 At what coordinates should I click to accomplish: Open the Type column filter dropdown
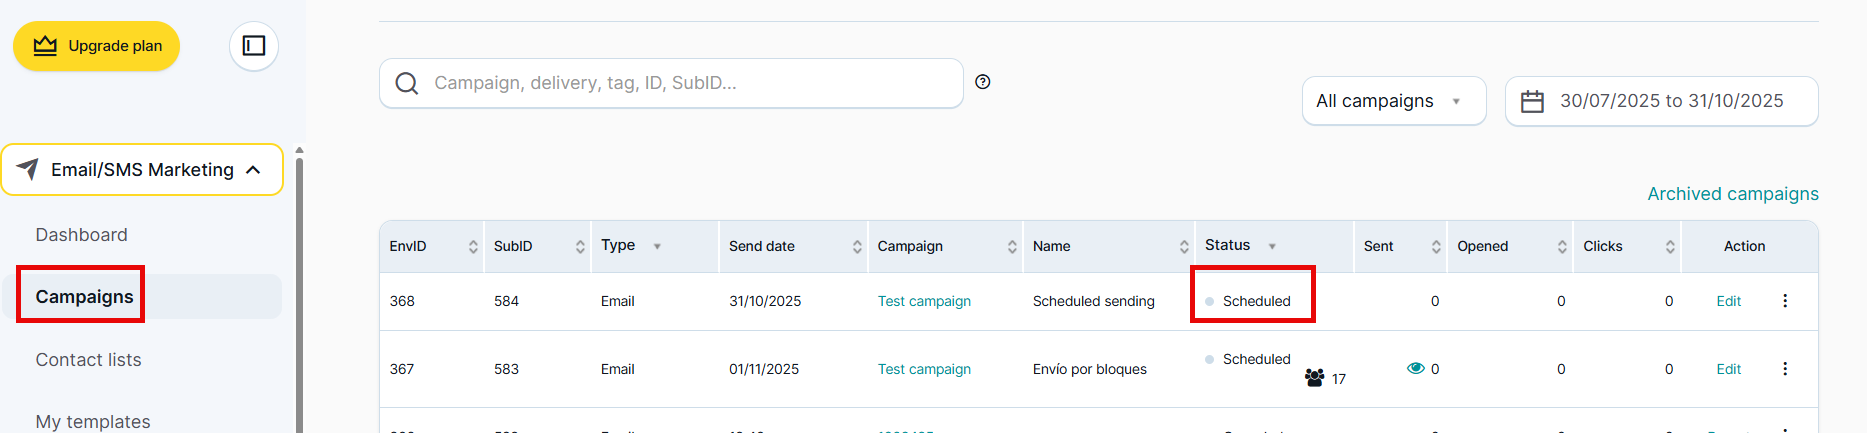(657, 246)
